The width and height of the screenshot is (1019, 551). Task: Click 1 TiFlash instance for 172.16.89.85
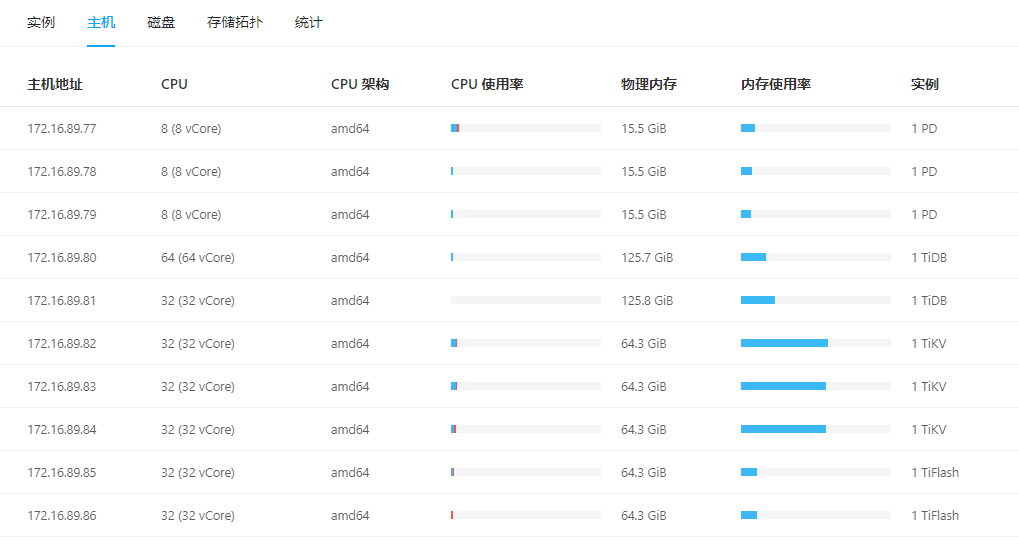[x=935, y=472]
